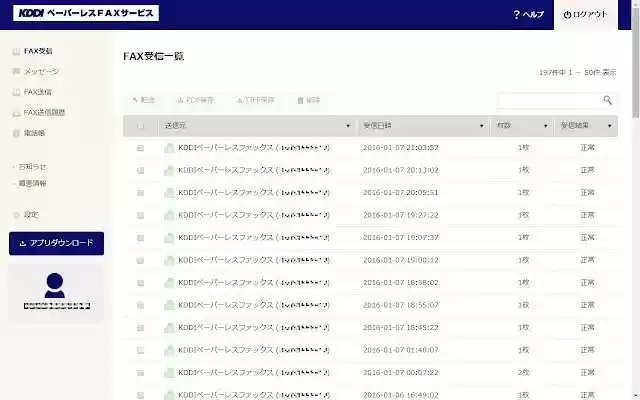Check the row received 2016-01-07 19:07:37
This screenshot has height=400, width=640.
pos(140,238)
